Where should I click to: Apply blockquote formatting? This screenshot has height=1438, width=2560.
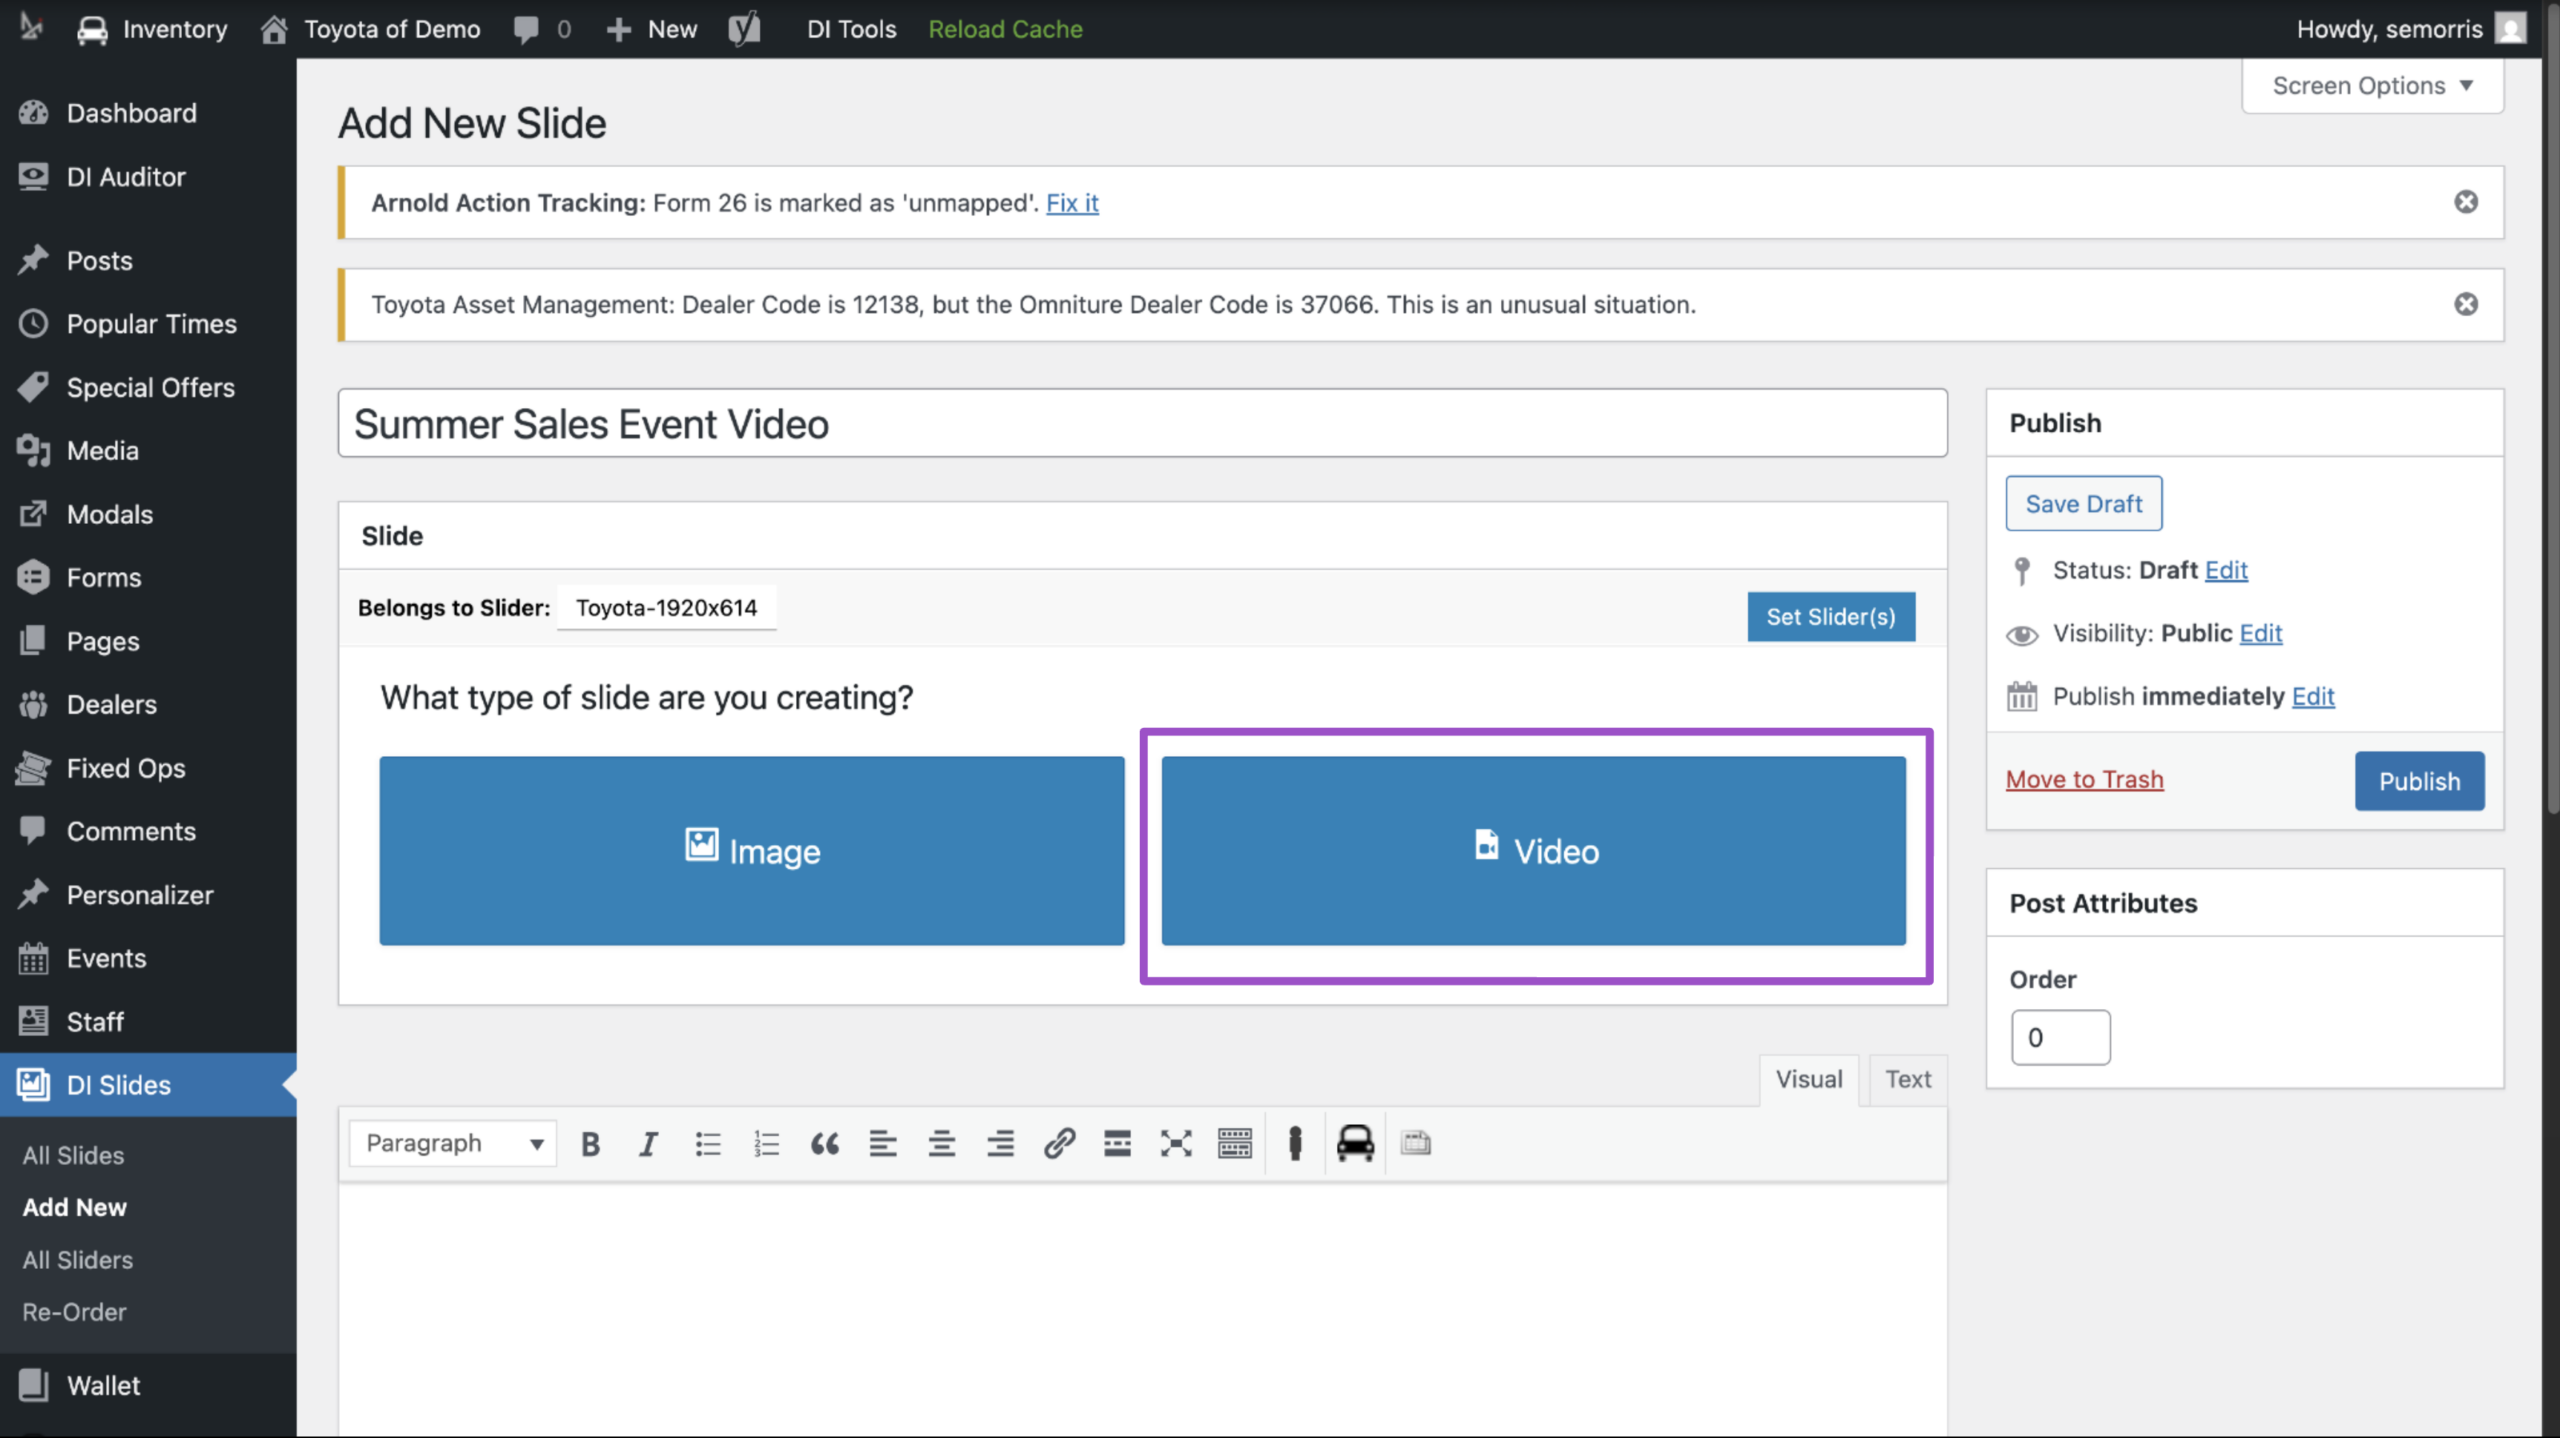pyautogui.click(x=825, y=1143)
